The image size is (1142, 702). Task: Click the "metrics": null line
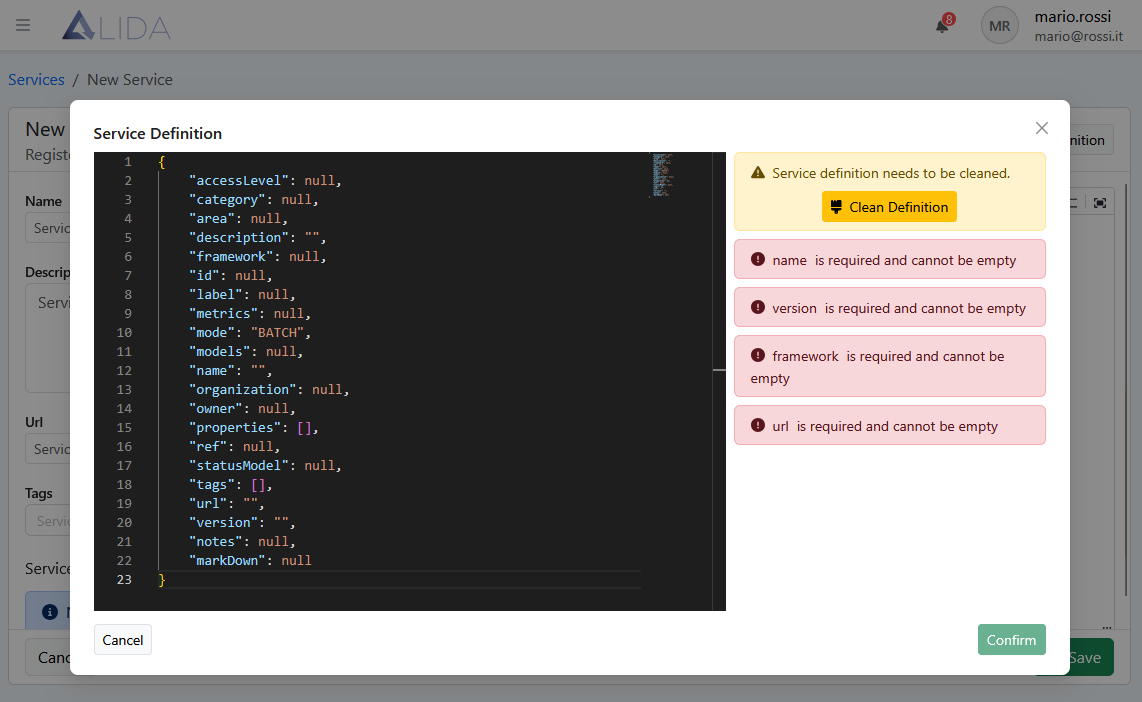pos(250,313)
